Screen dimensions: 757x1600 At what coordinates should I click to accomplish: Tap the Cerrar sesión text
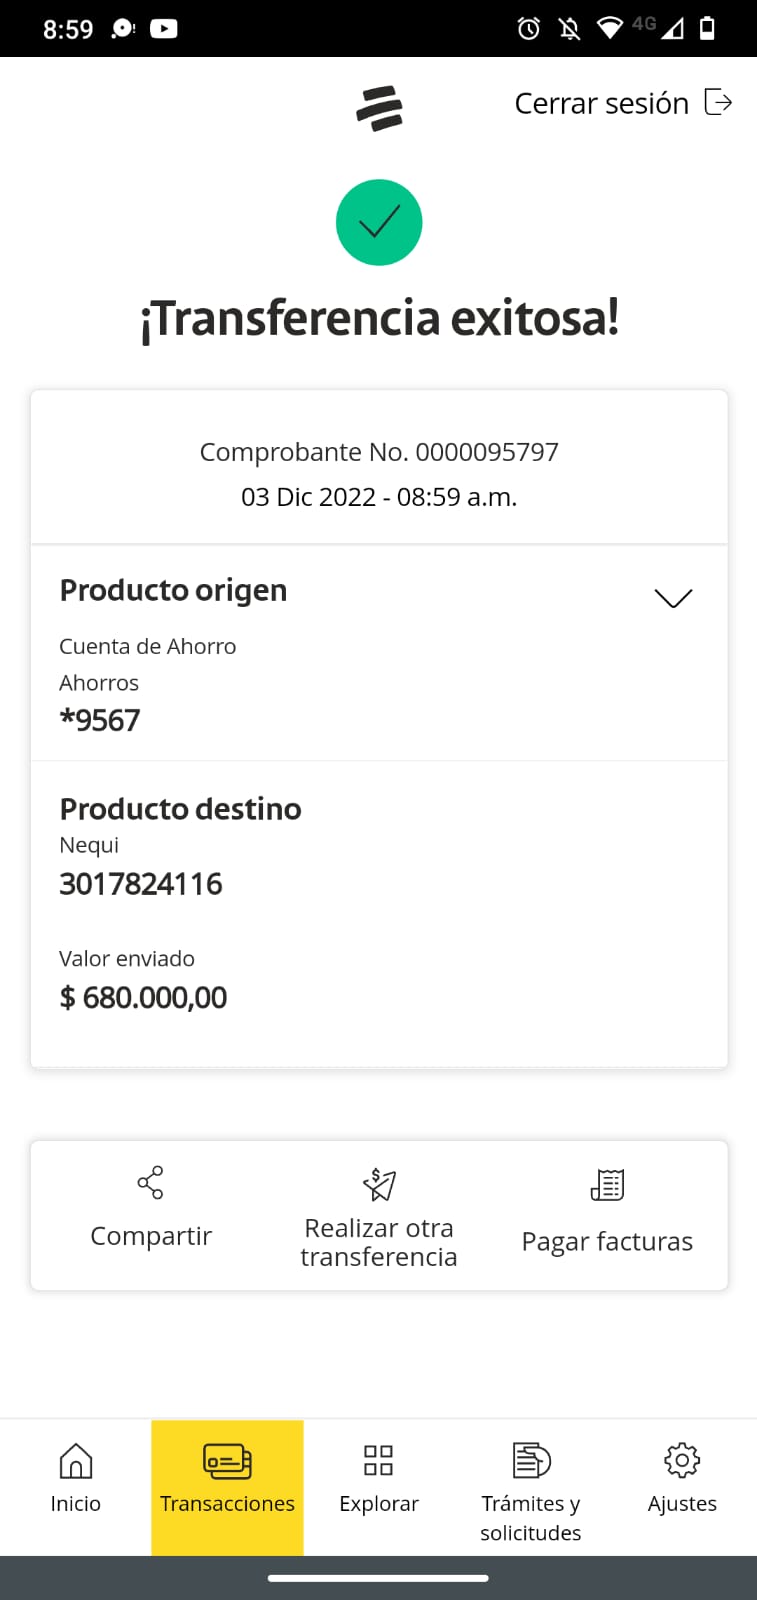(601, 103)
